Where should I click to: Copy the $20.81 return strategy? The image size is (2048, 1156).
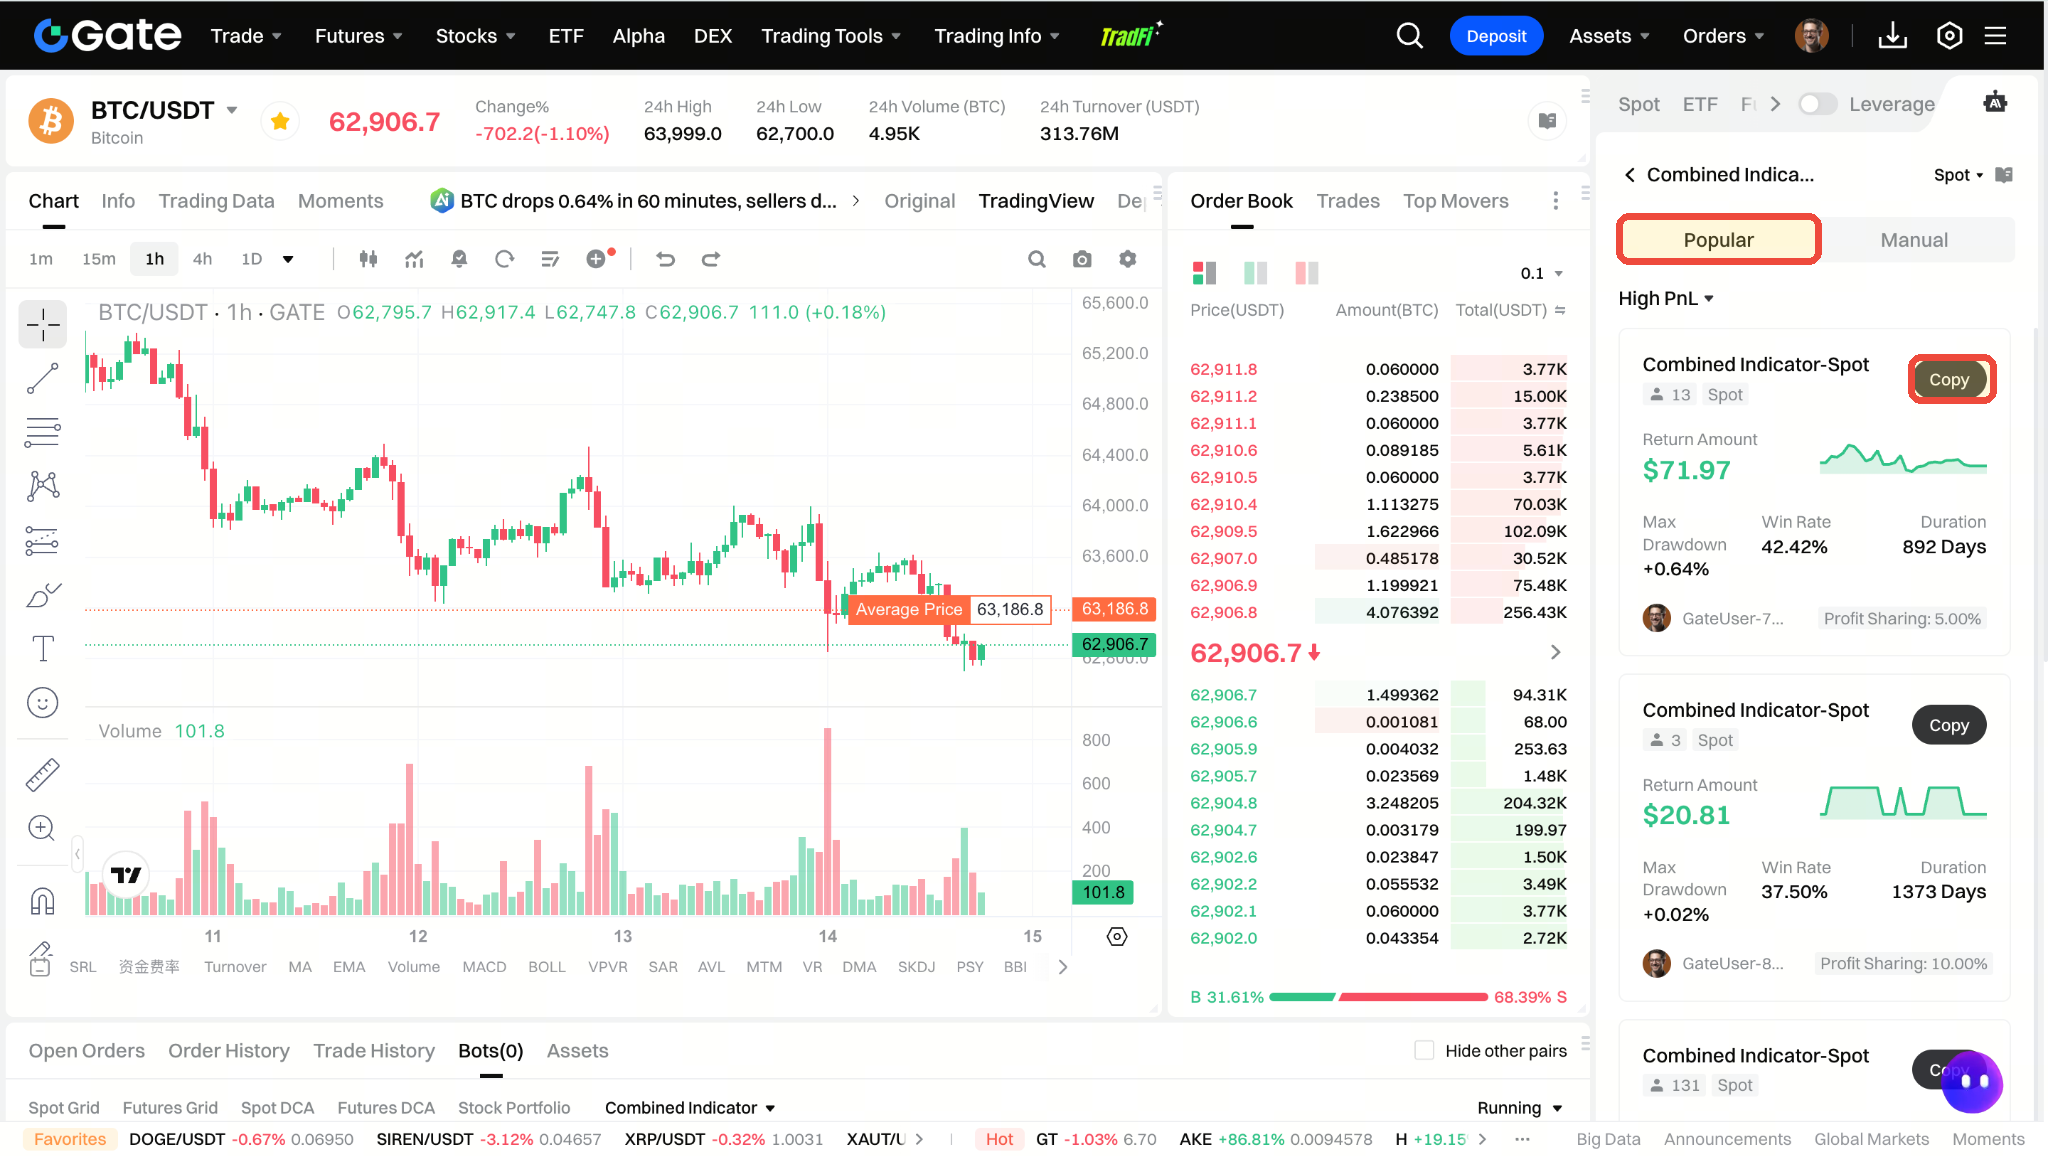tap(1949, 725)
